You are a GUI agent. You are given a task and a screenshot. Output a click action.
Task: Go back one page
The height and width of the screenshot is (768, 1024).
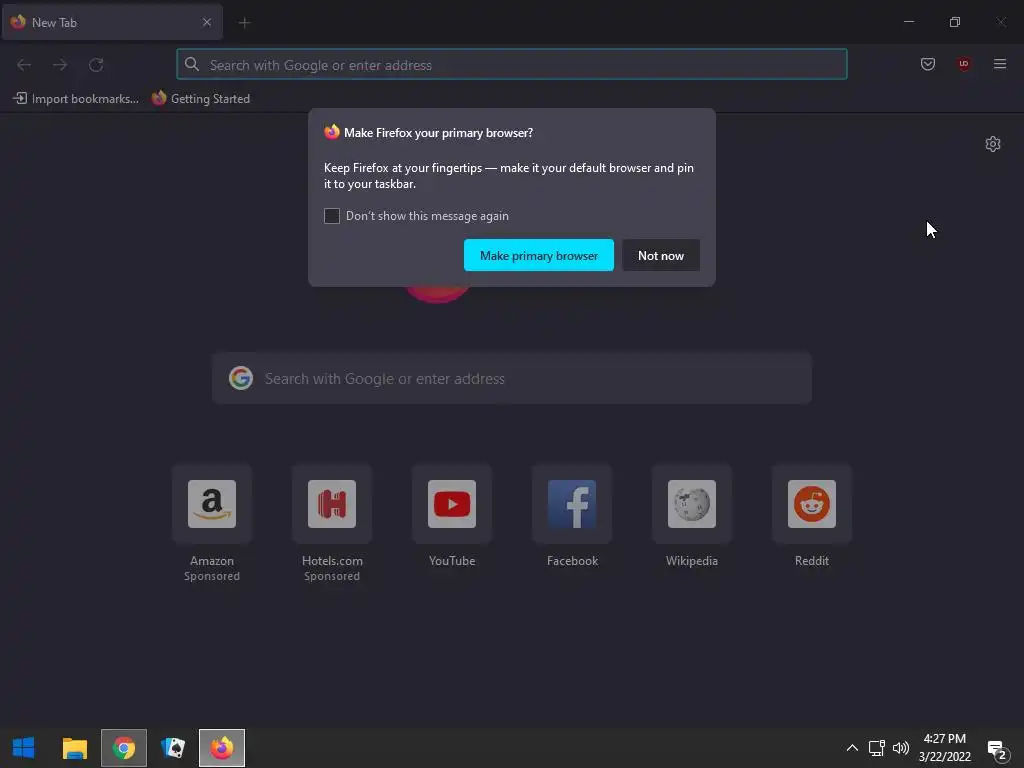tap(24, 65)
